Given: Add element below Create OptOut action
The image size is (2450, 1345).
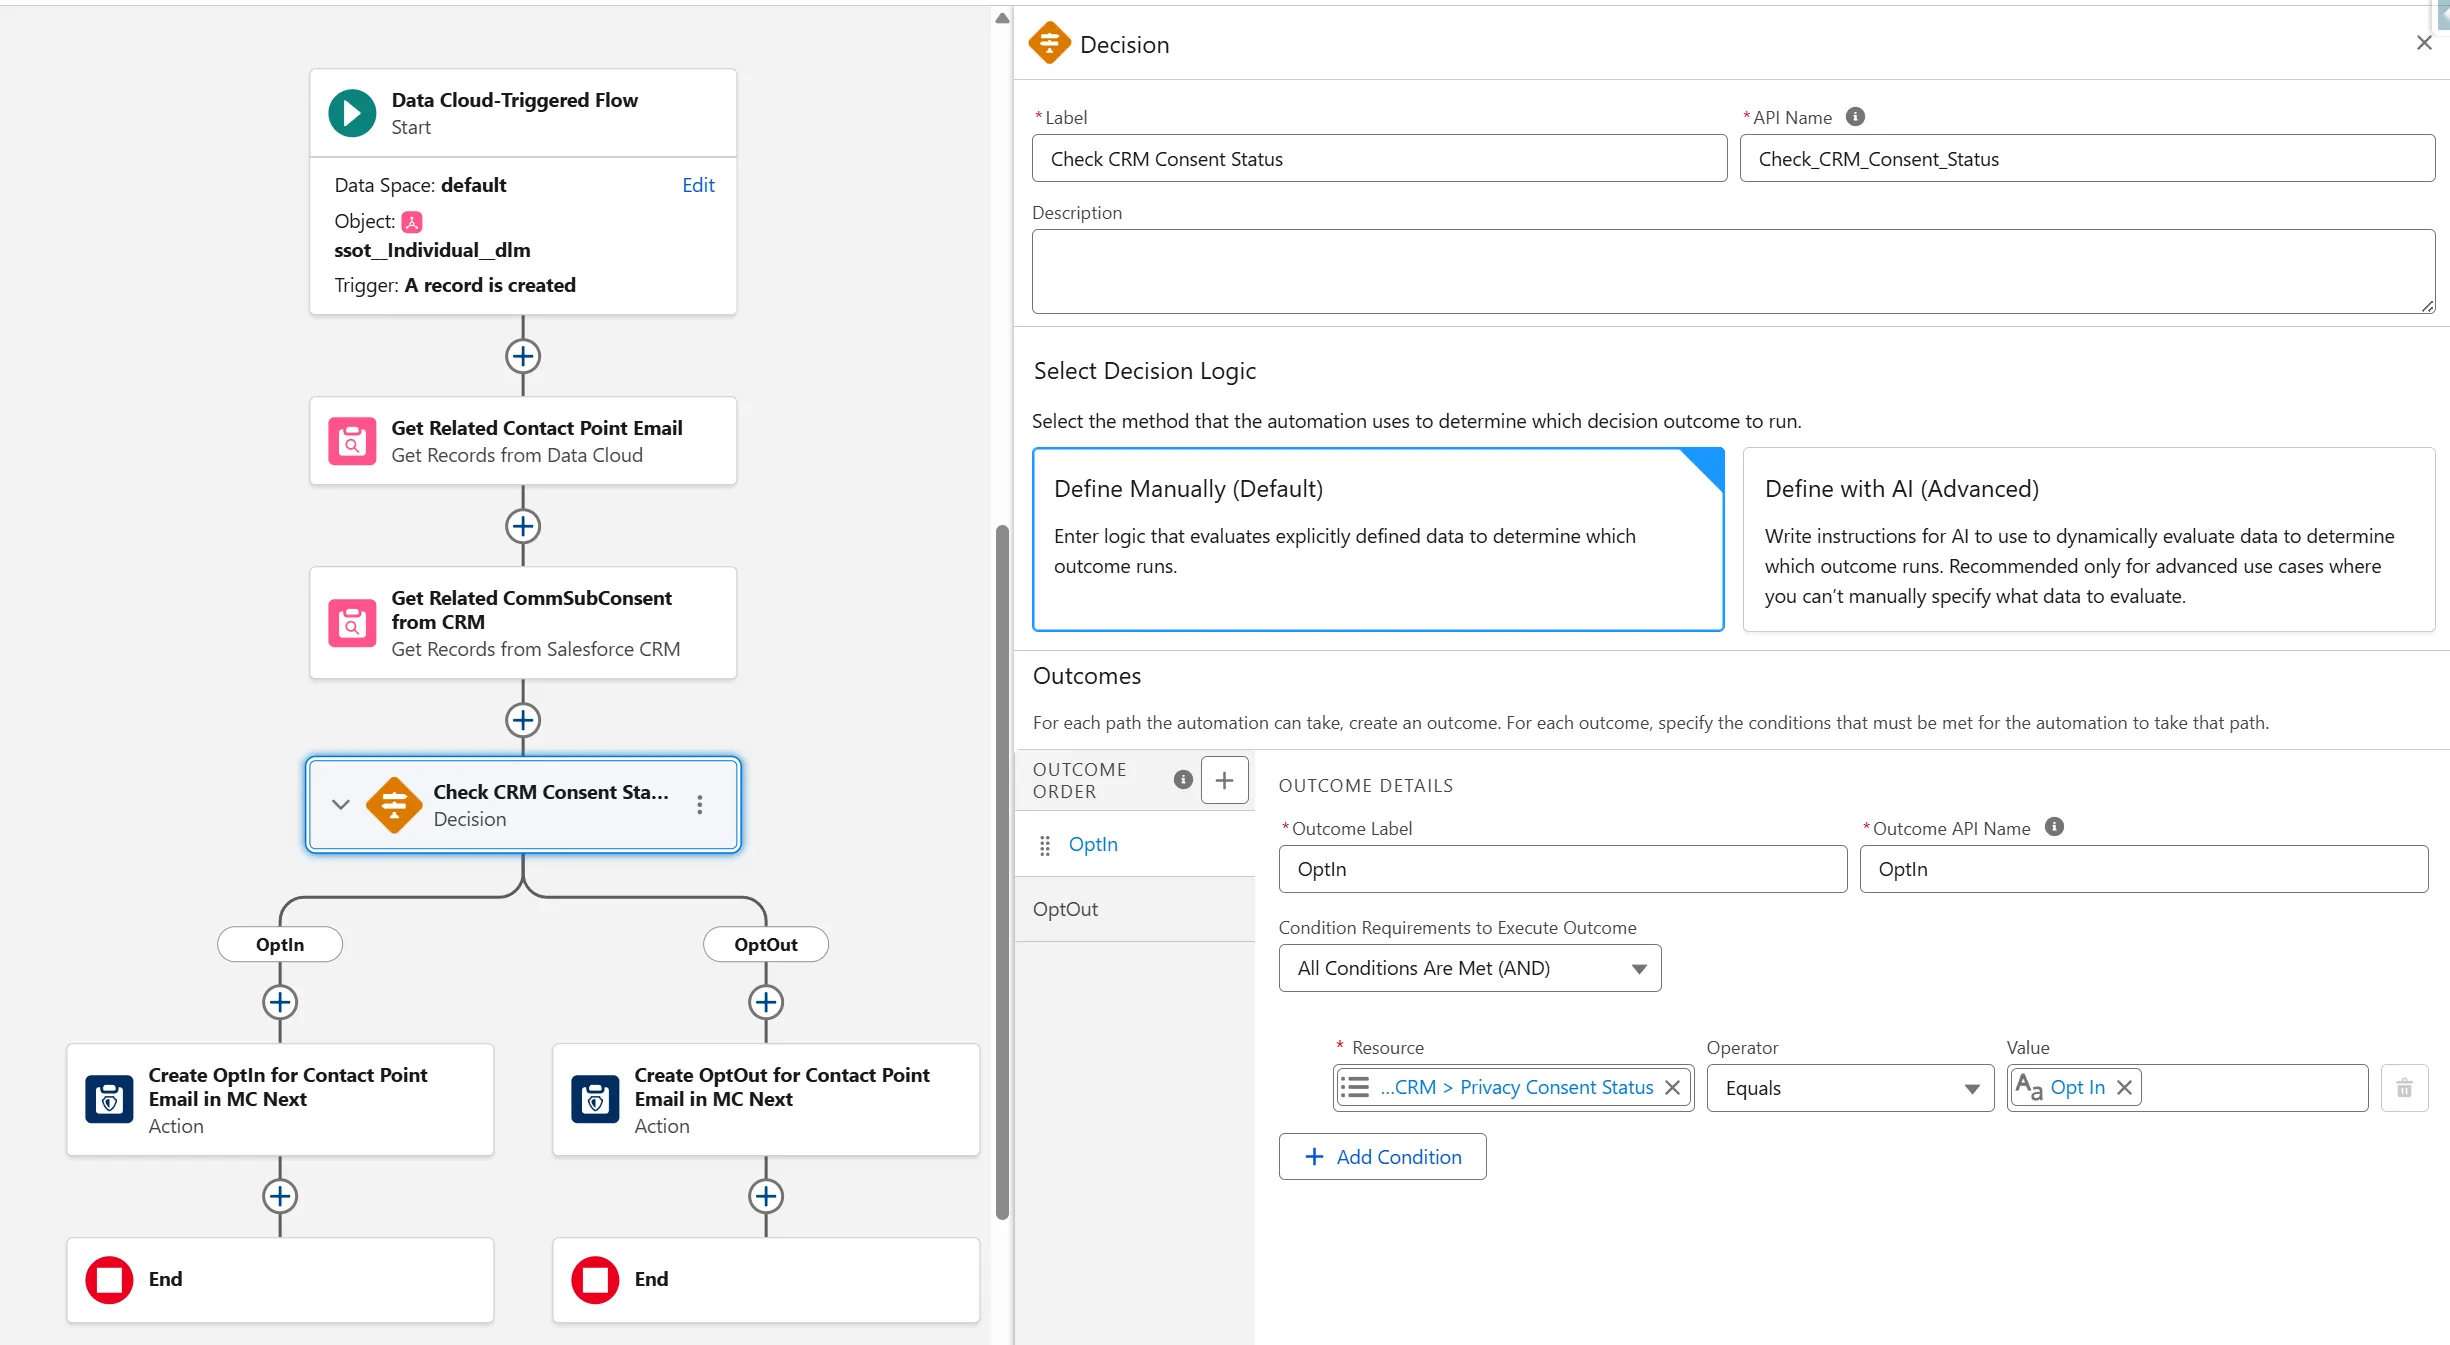Looking at the screenshot, I should [x=766, y=1196].
